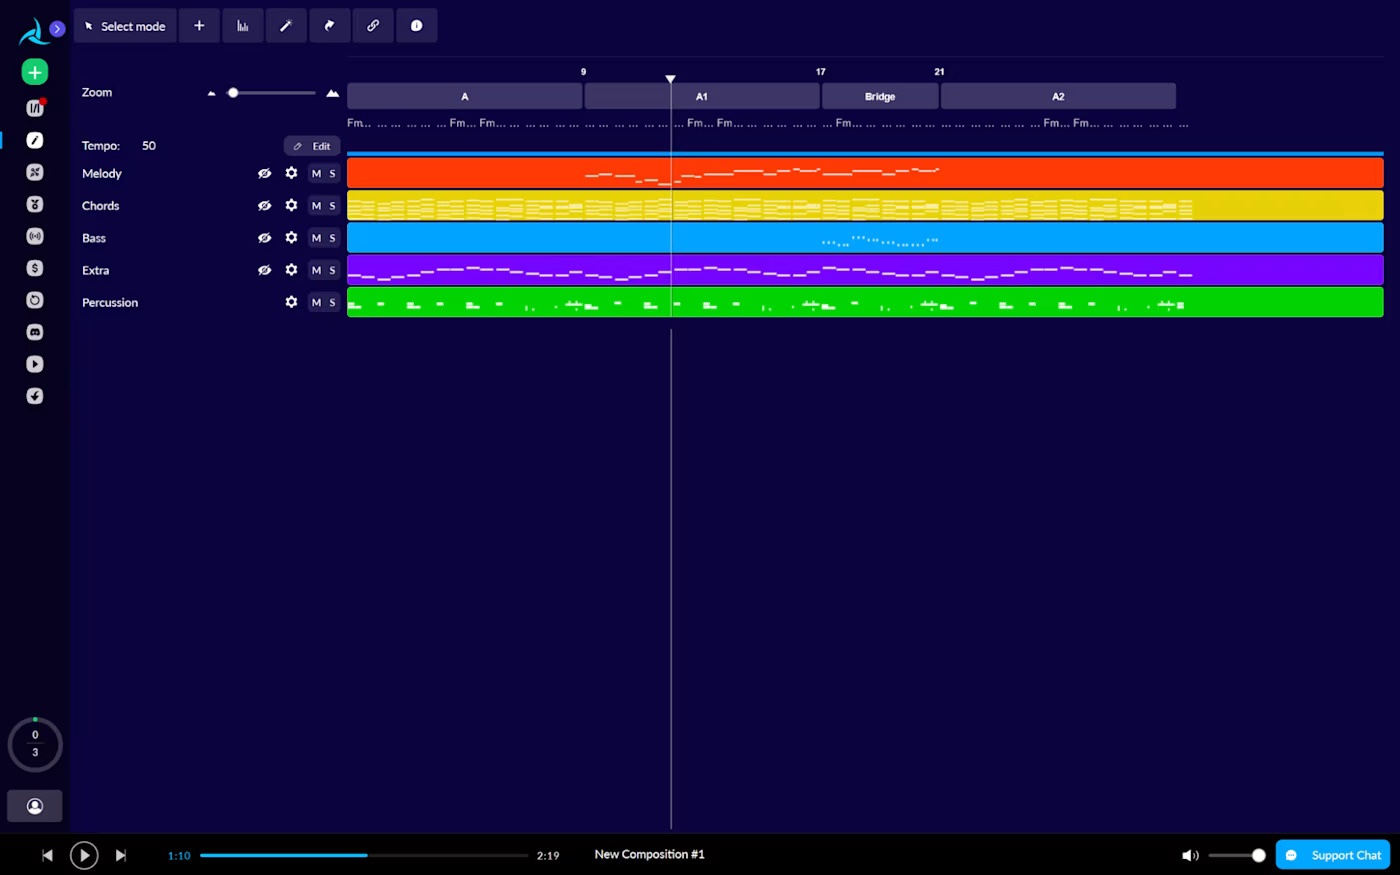This screenshot has width=1400, height=875.
Task: Expand the left sidebar with chevron arrow
Action: 57,29
